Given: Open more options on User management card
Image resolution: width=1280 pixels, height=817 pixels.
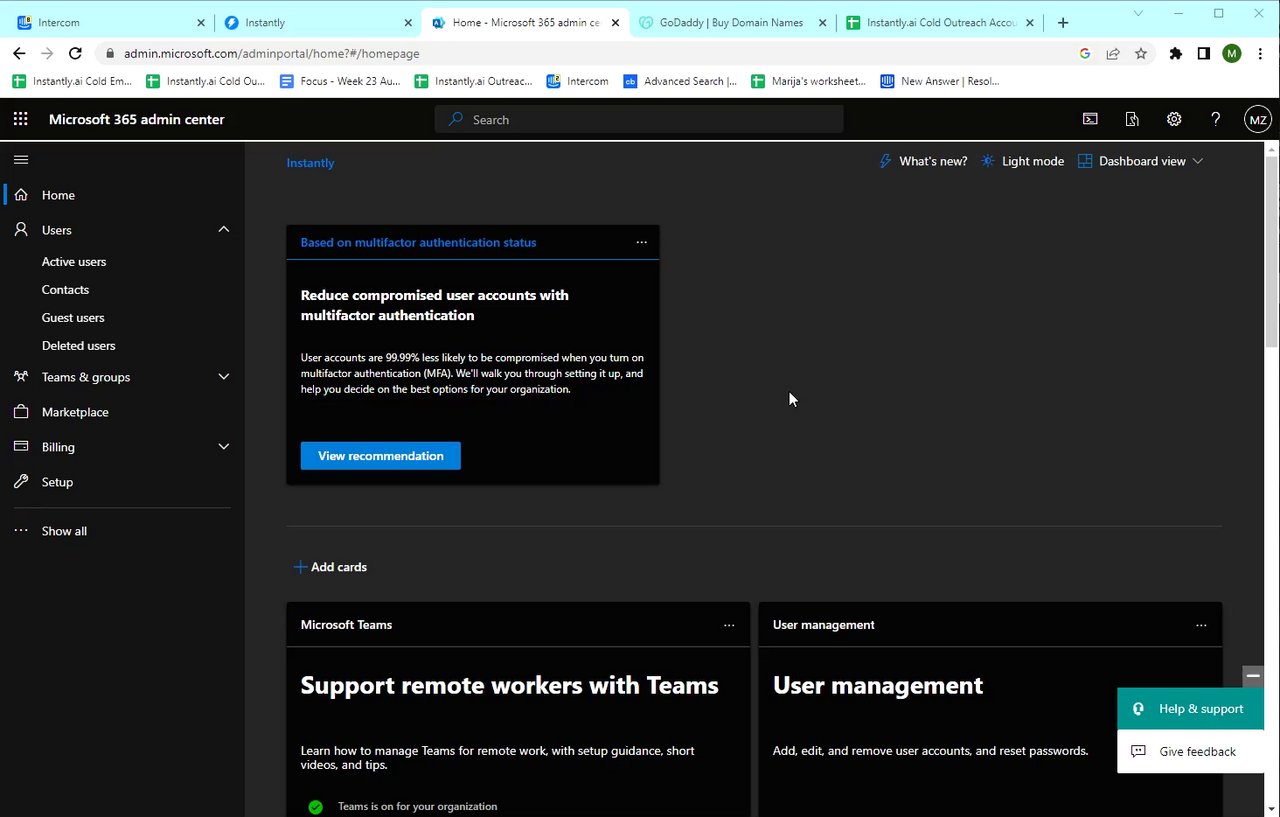Looking at the screenshot, I should [x=1201, y=625].
